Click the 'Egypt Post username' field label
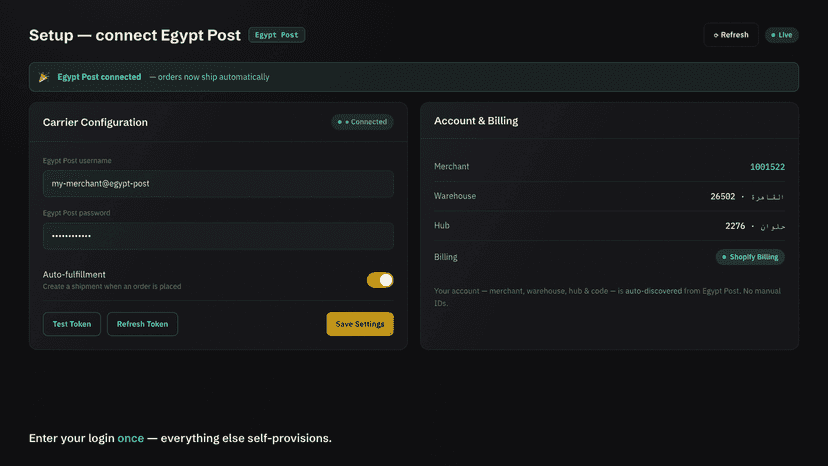828x466 pixels. (77, 161)
